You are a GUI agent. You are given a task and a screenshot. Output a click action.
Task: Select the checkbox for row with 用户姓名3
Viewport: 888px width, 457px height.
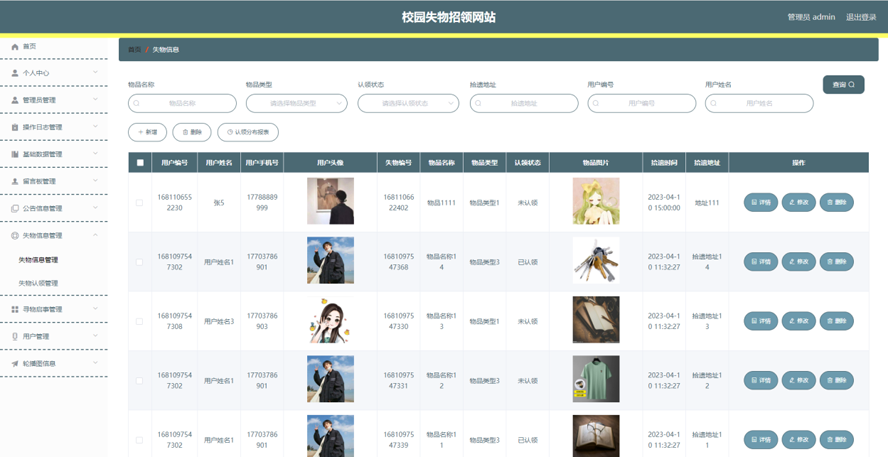point(140,321)
